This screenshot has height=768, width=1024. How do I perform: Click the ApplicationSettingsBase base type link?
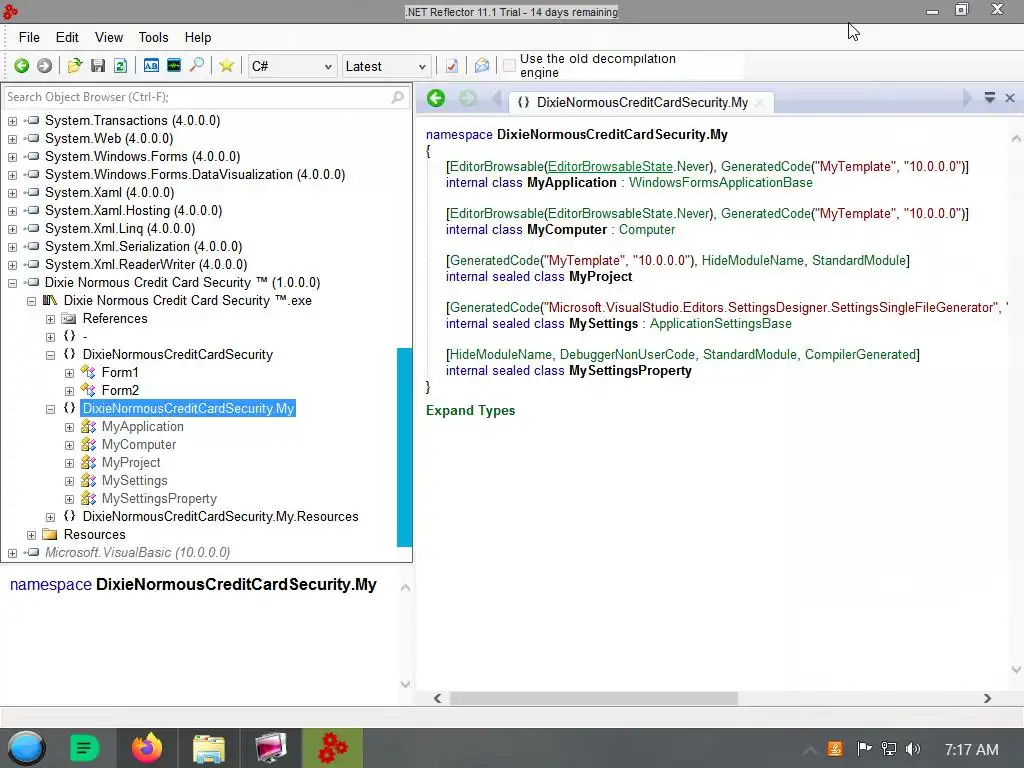click(720, 323)
